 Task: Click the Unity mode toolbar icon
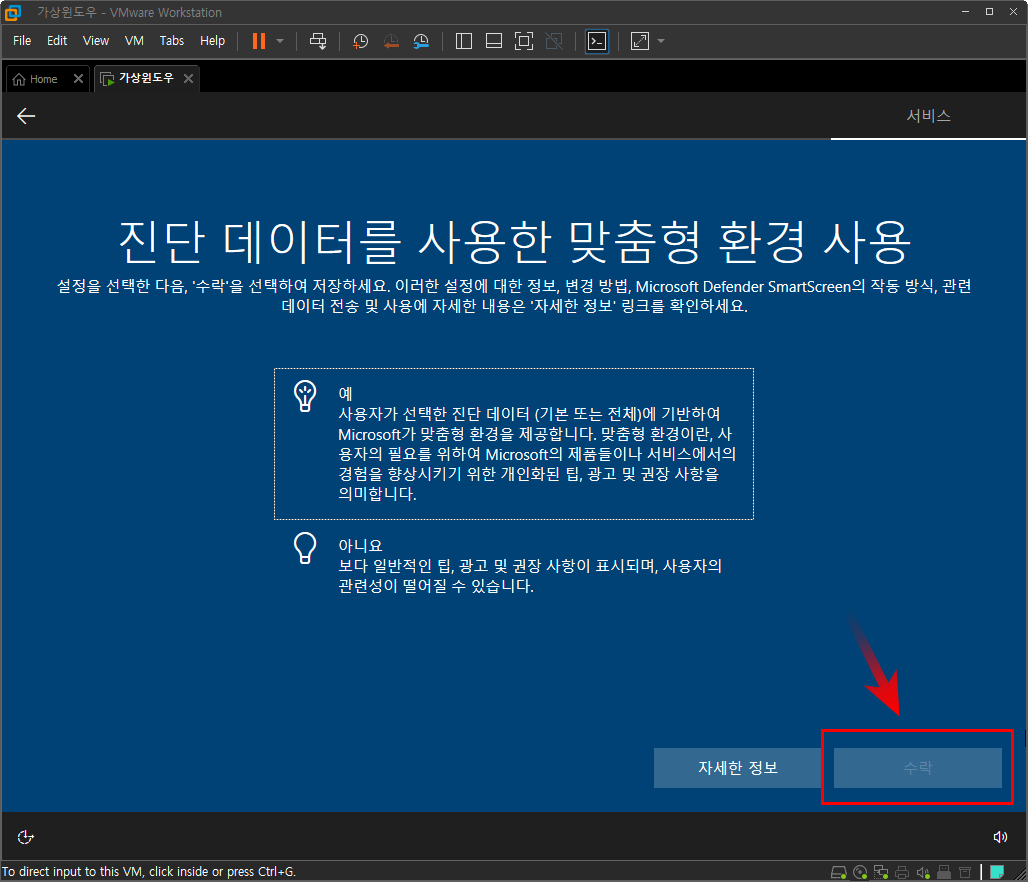(x=554, y=41)
